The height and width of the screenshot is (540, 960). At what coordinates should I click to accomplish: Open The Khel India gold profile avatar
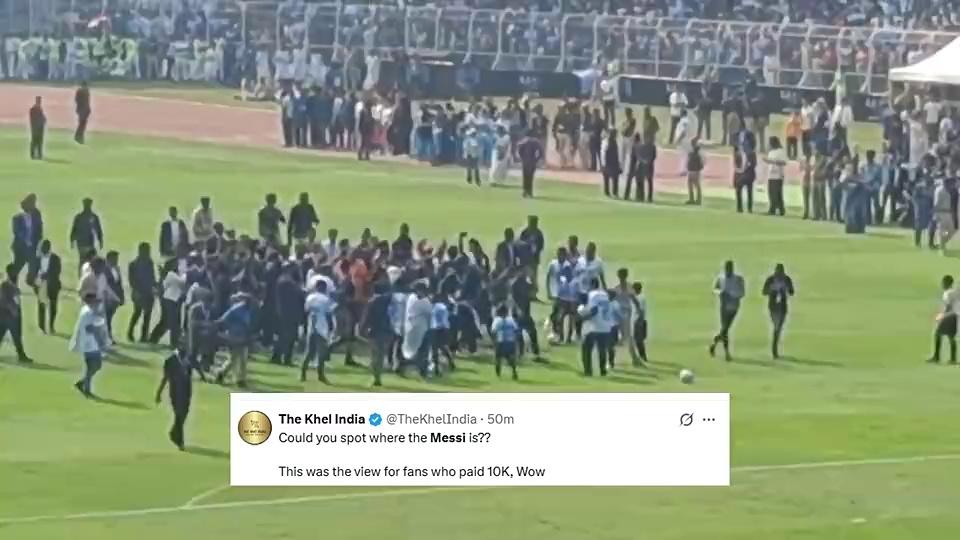255,427
